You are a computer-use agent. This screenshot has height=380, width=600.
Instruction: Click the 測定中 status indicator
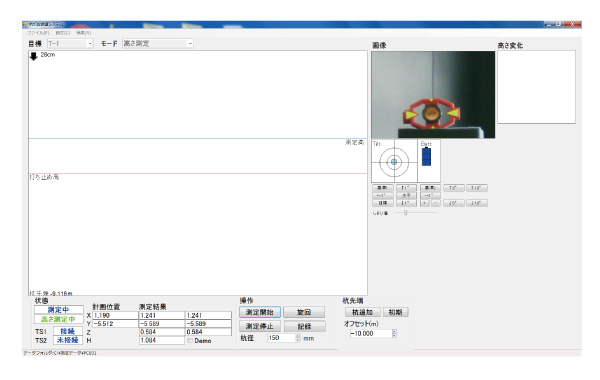tap(59, 310)
